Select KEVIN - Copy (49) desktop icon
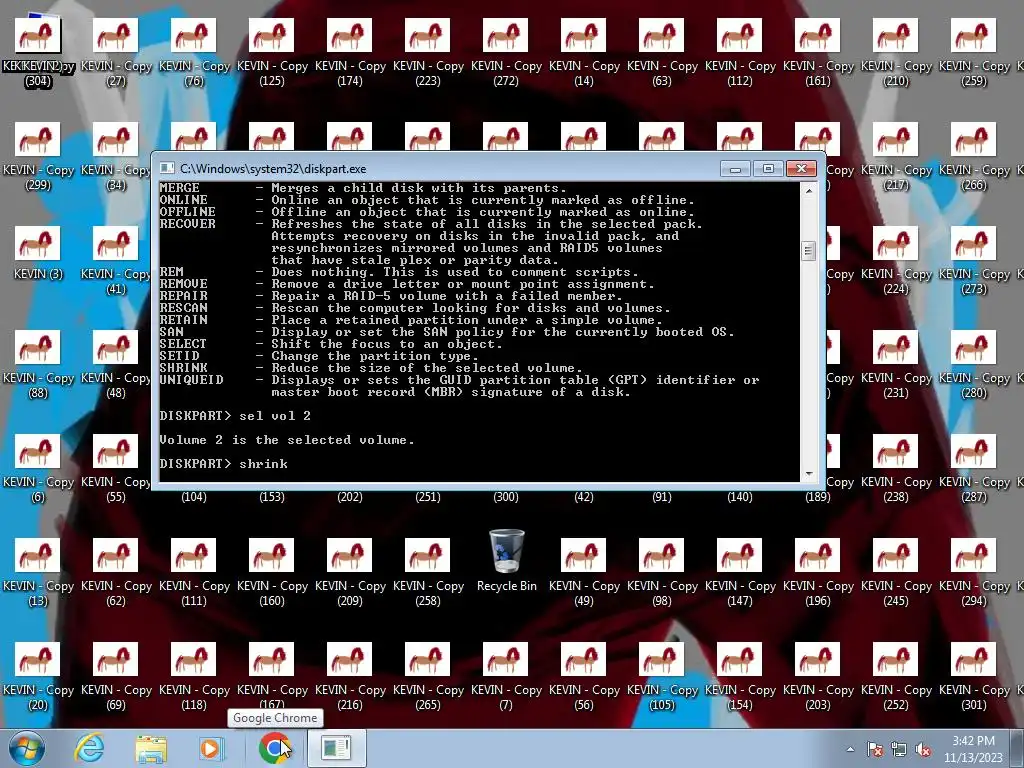This screenshot has height=768, width=1024. pyautogui.click(x=584, y=573)
